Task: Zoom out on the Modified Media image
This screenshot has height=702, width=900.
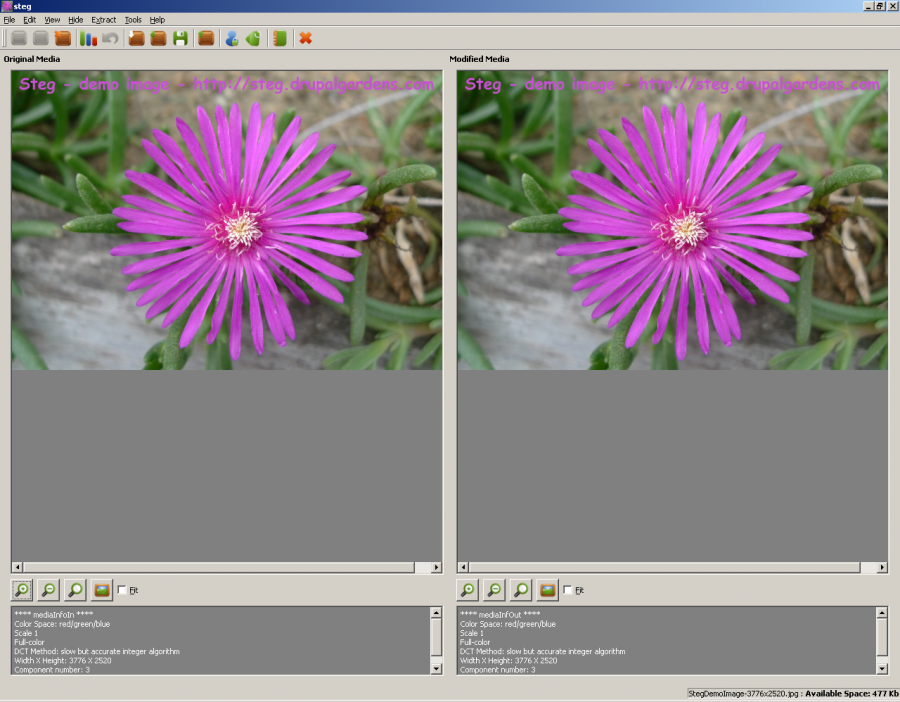Action: tap(494, 589)
